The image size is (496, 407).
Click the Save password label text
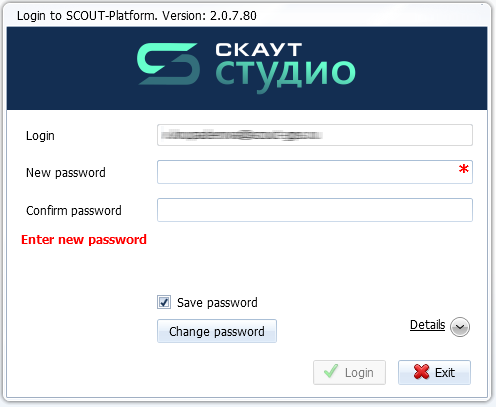[x=217, y=303]
